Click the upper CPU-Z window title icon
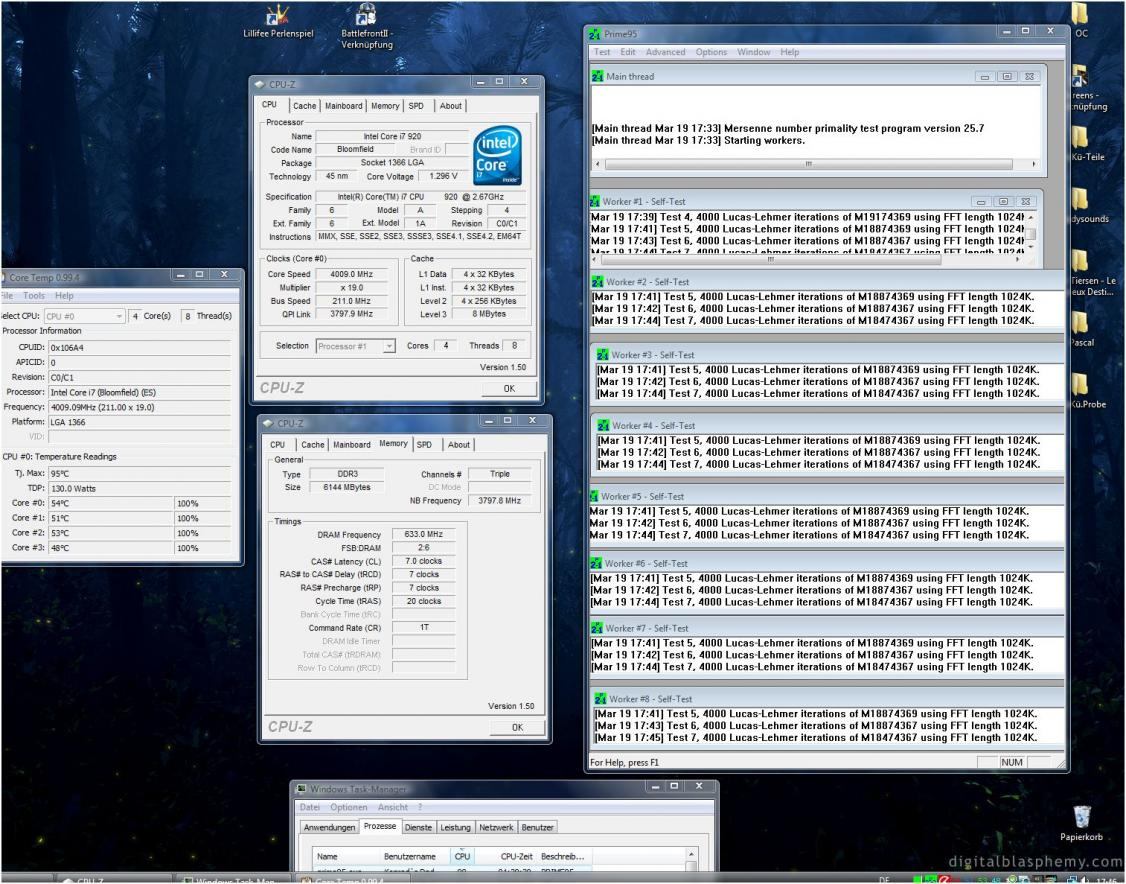The height and width of the screenshot is (884, 1126). pyautogui.click(x=260, y=85)
